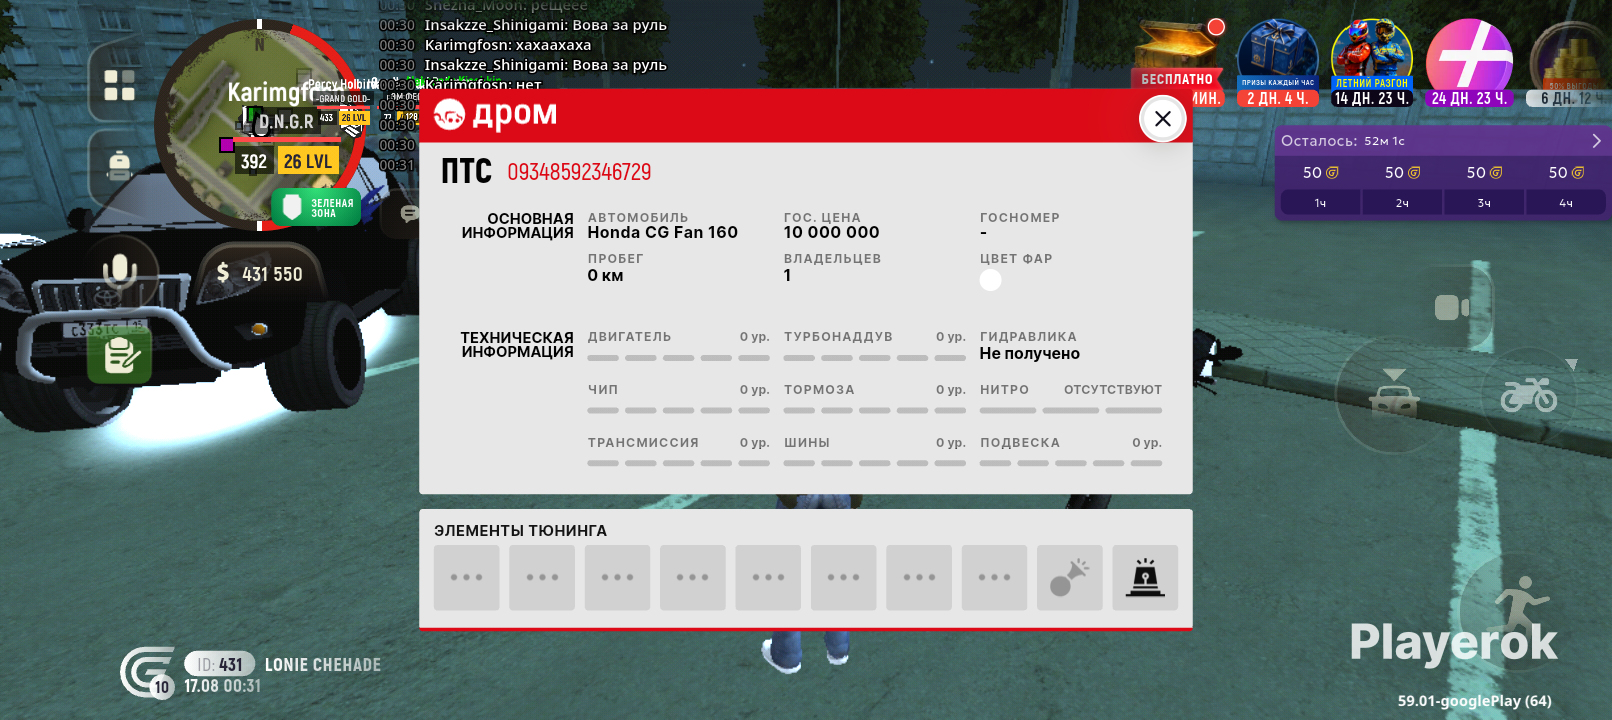Click the Трансмиссия level bar
The height and width of the screenshot is (720, 1612).
tap(679, 463)
